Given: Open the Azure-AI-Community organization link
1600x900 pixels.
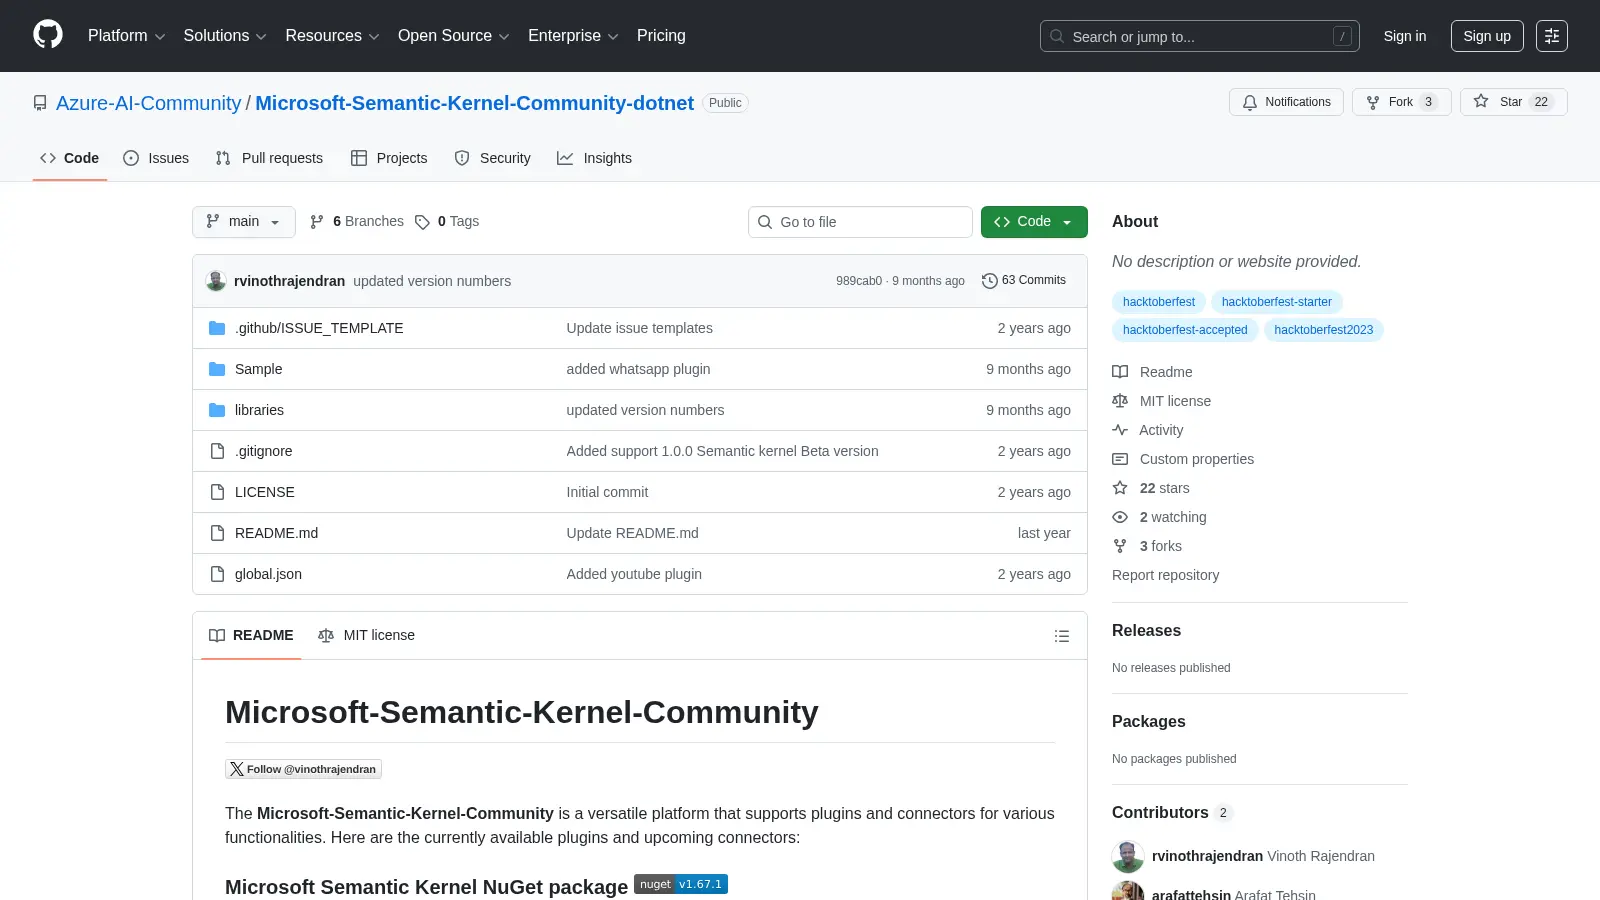Looking at the screenshot, I should coord(148,103).
